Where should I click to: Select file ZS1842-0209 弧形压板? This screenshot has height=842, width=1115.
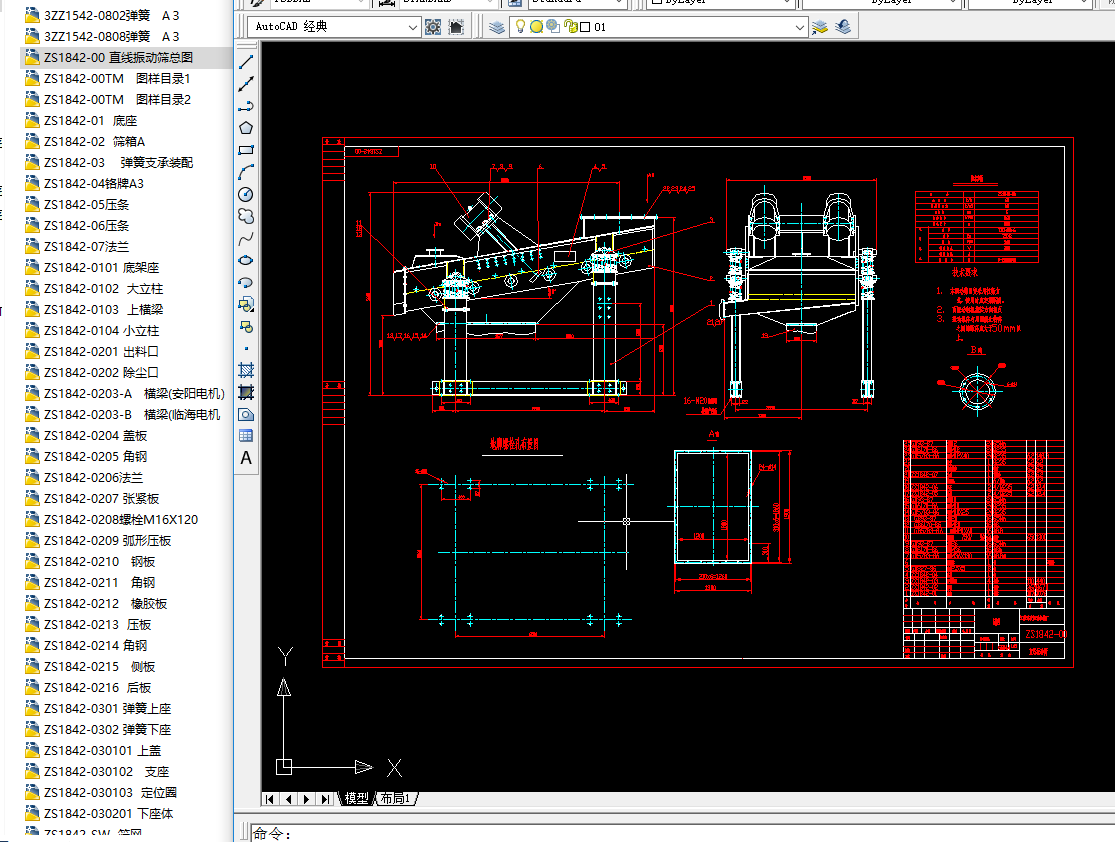tap(98, 540)
